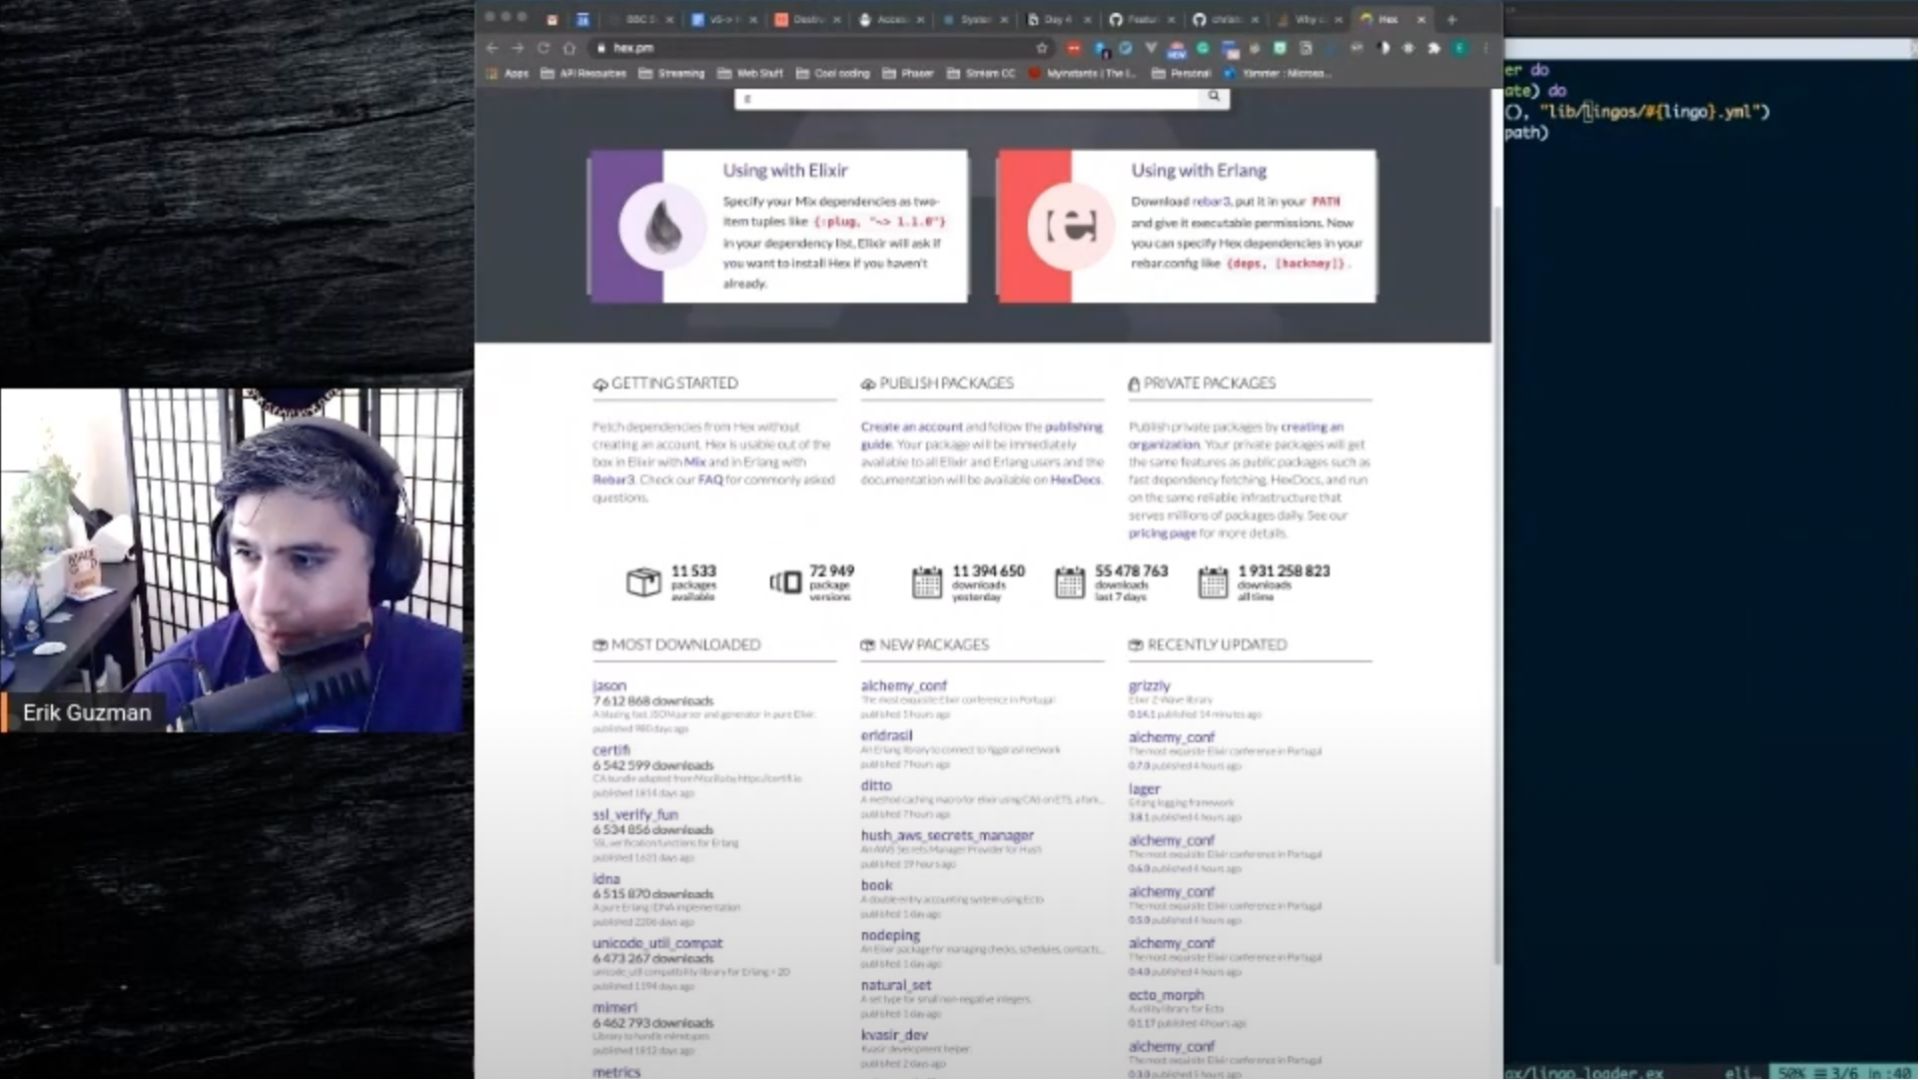This screenshot has width=1920, height=1080.
Task: Bookmark page with the star icon
Action: (x=1042, y=48)
